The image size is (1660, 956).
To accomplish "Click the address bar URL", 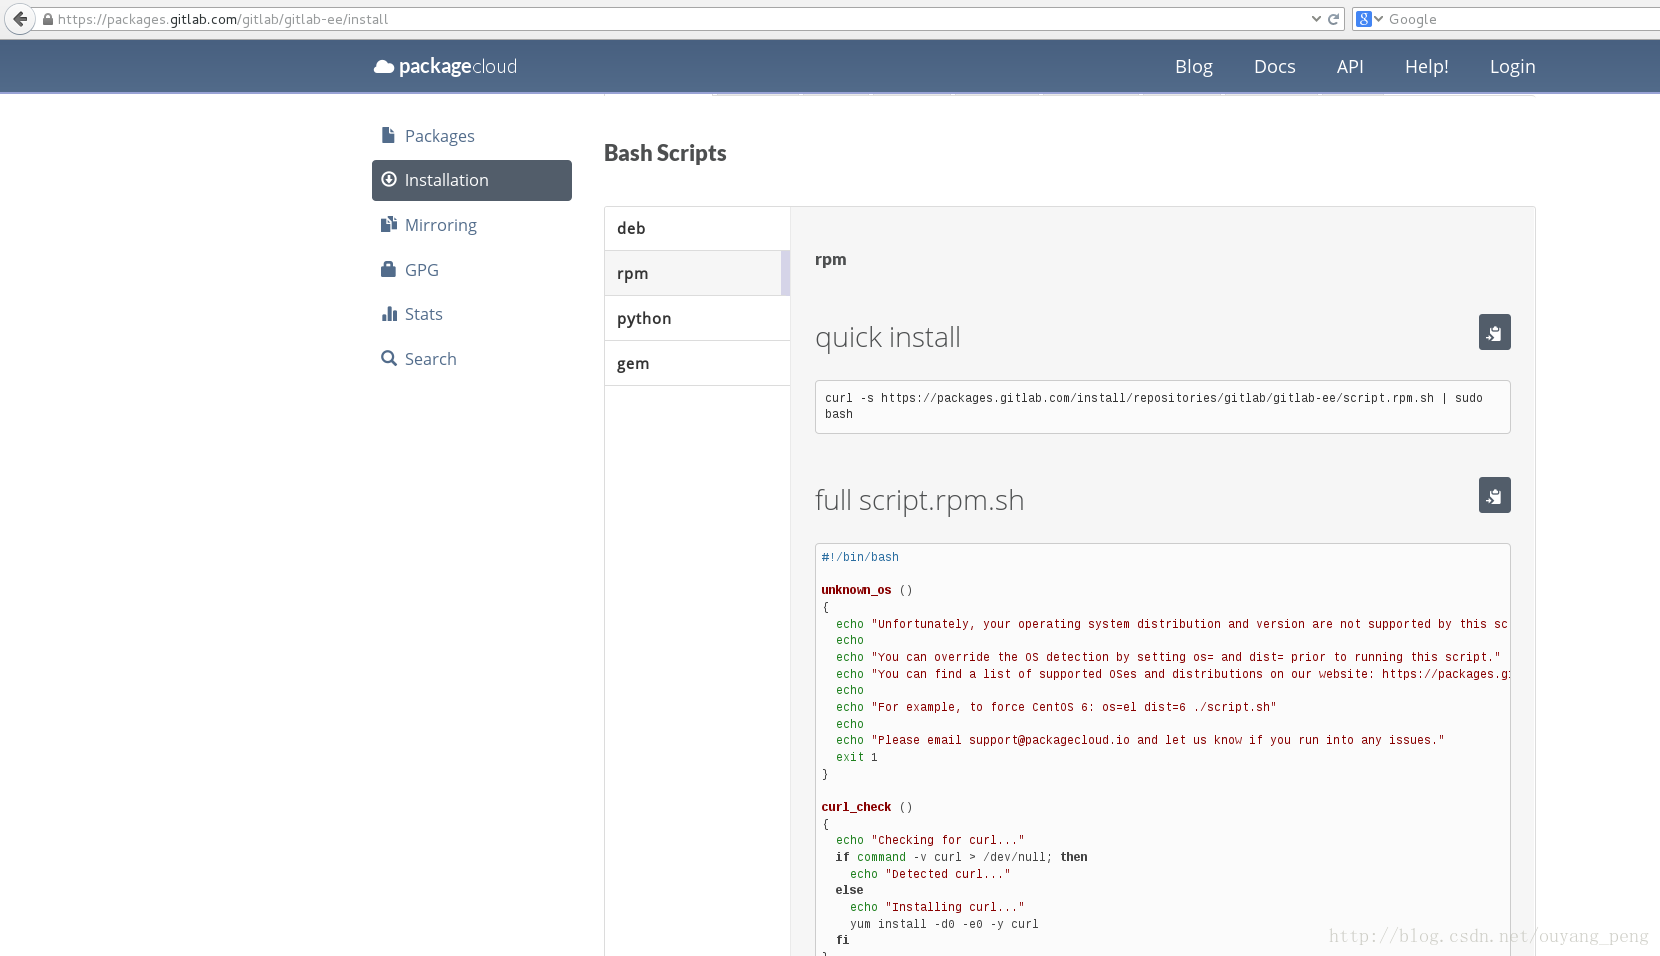I will pos(223,19).
